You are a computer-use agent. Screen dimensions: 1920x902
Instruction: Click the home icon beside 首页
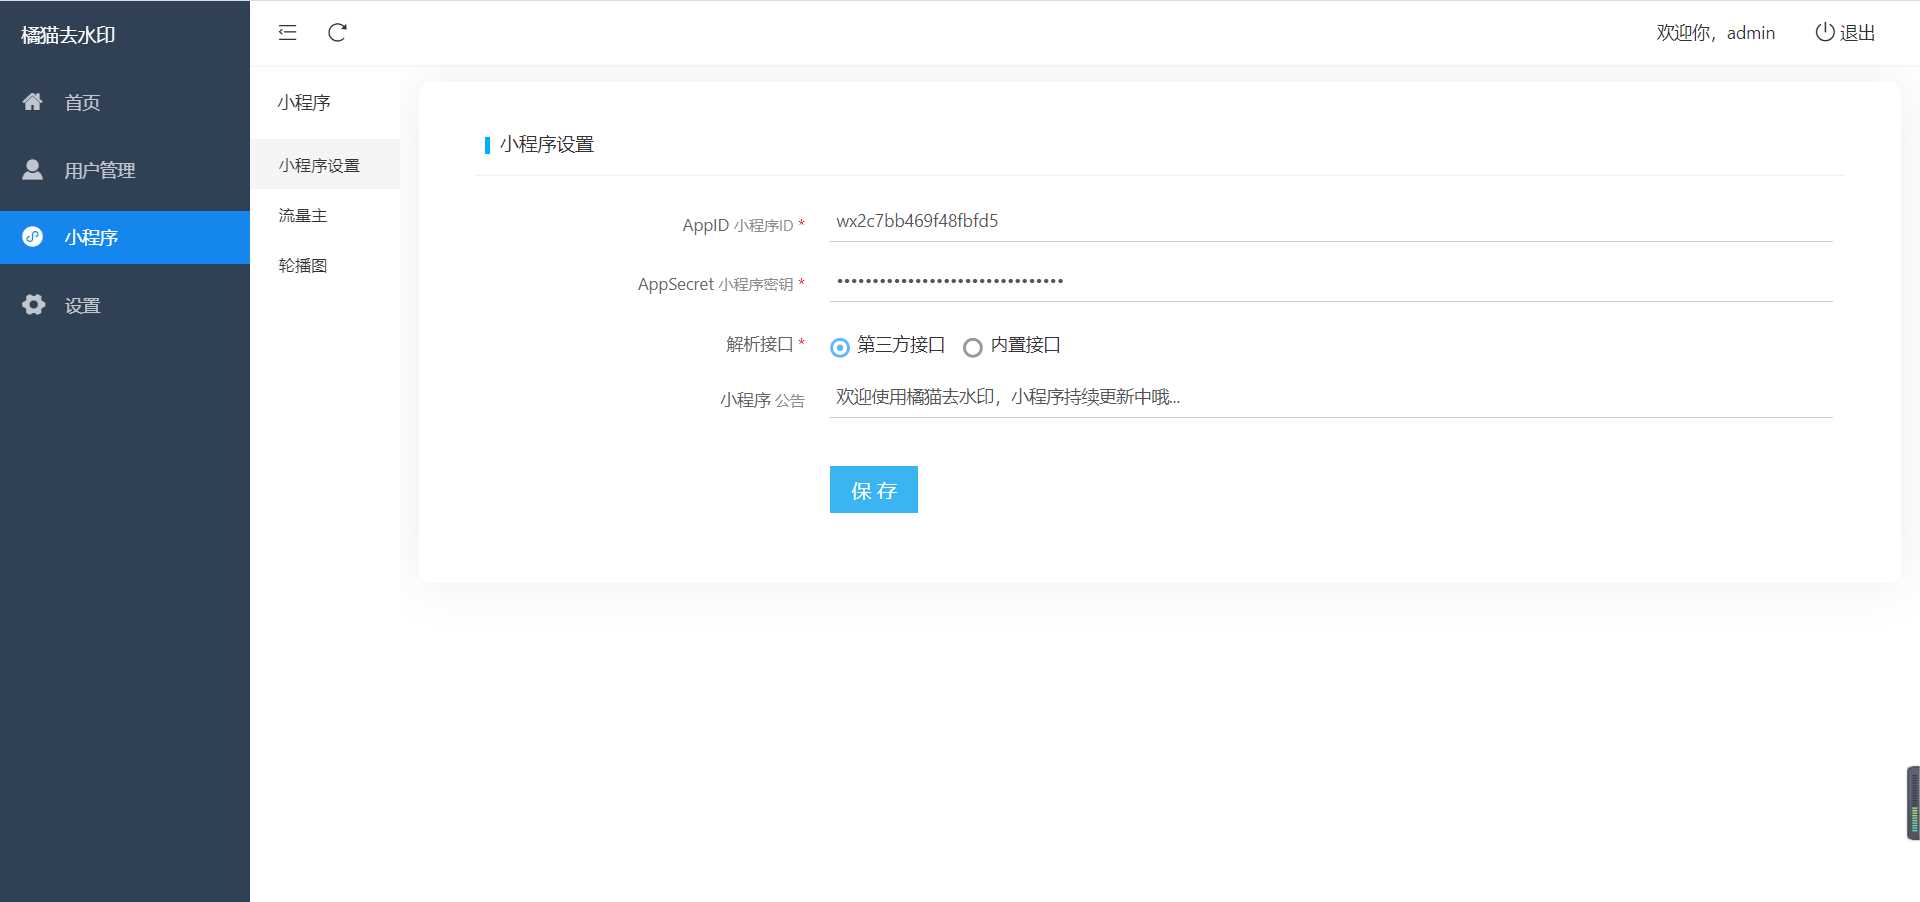click(32, 101)
